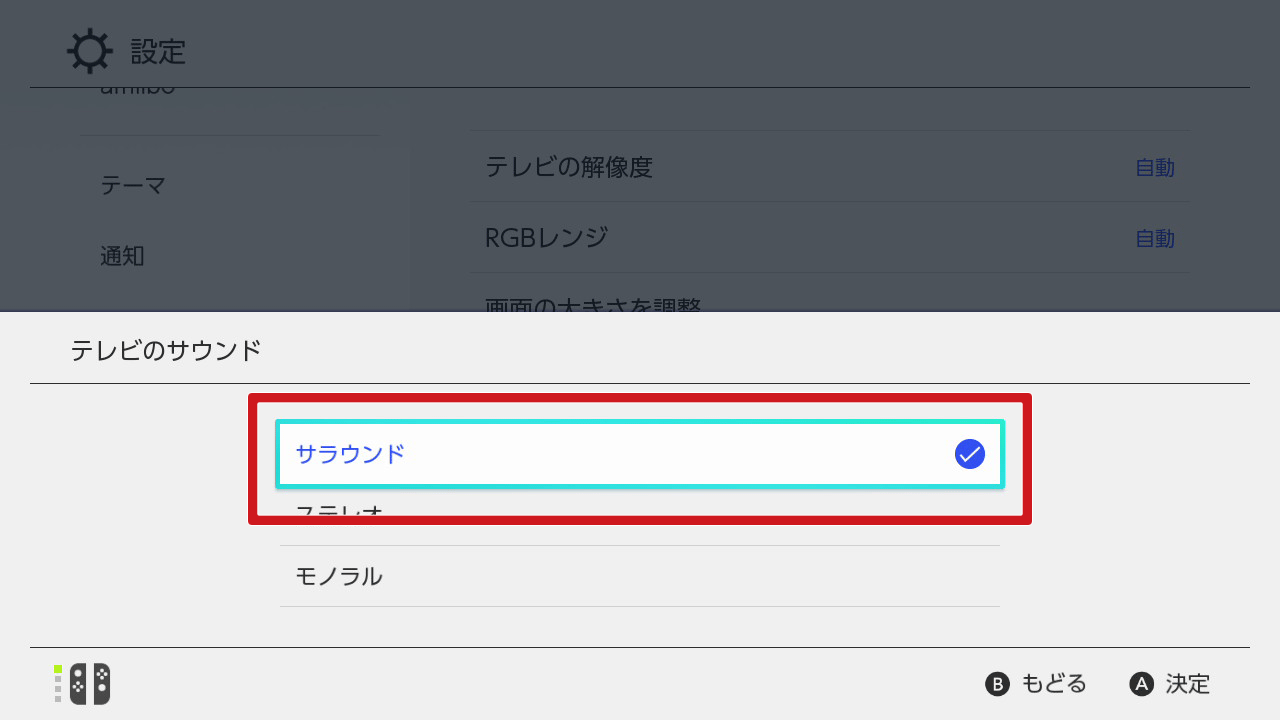Click the settings gear icon
The image size is (1280, 720).
tap(90, 51)
